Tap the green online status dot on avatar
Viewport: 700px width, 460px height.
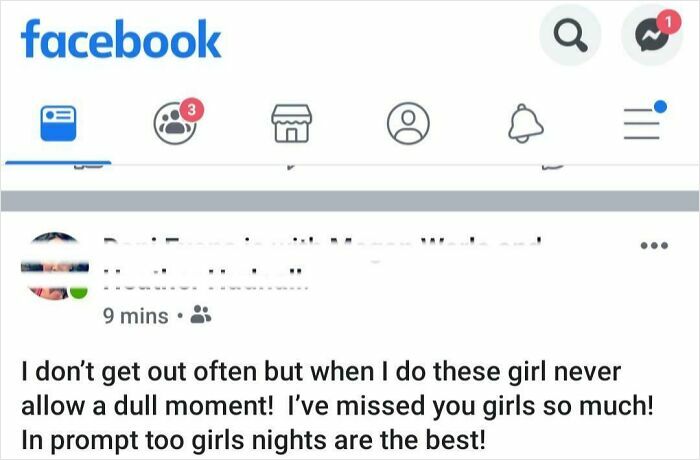point(79,291)
